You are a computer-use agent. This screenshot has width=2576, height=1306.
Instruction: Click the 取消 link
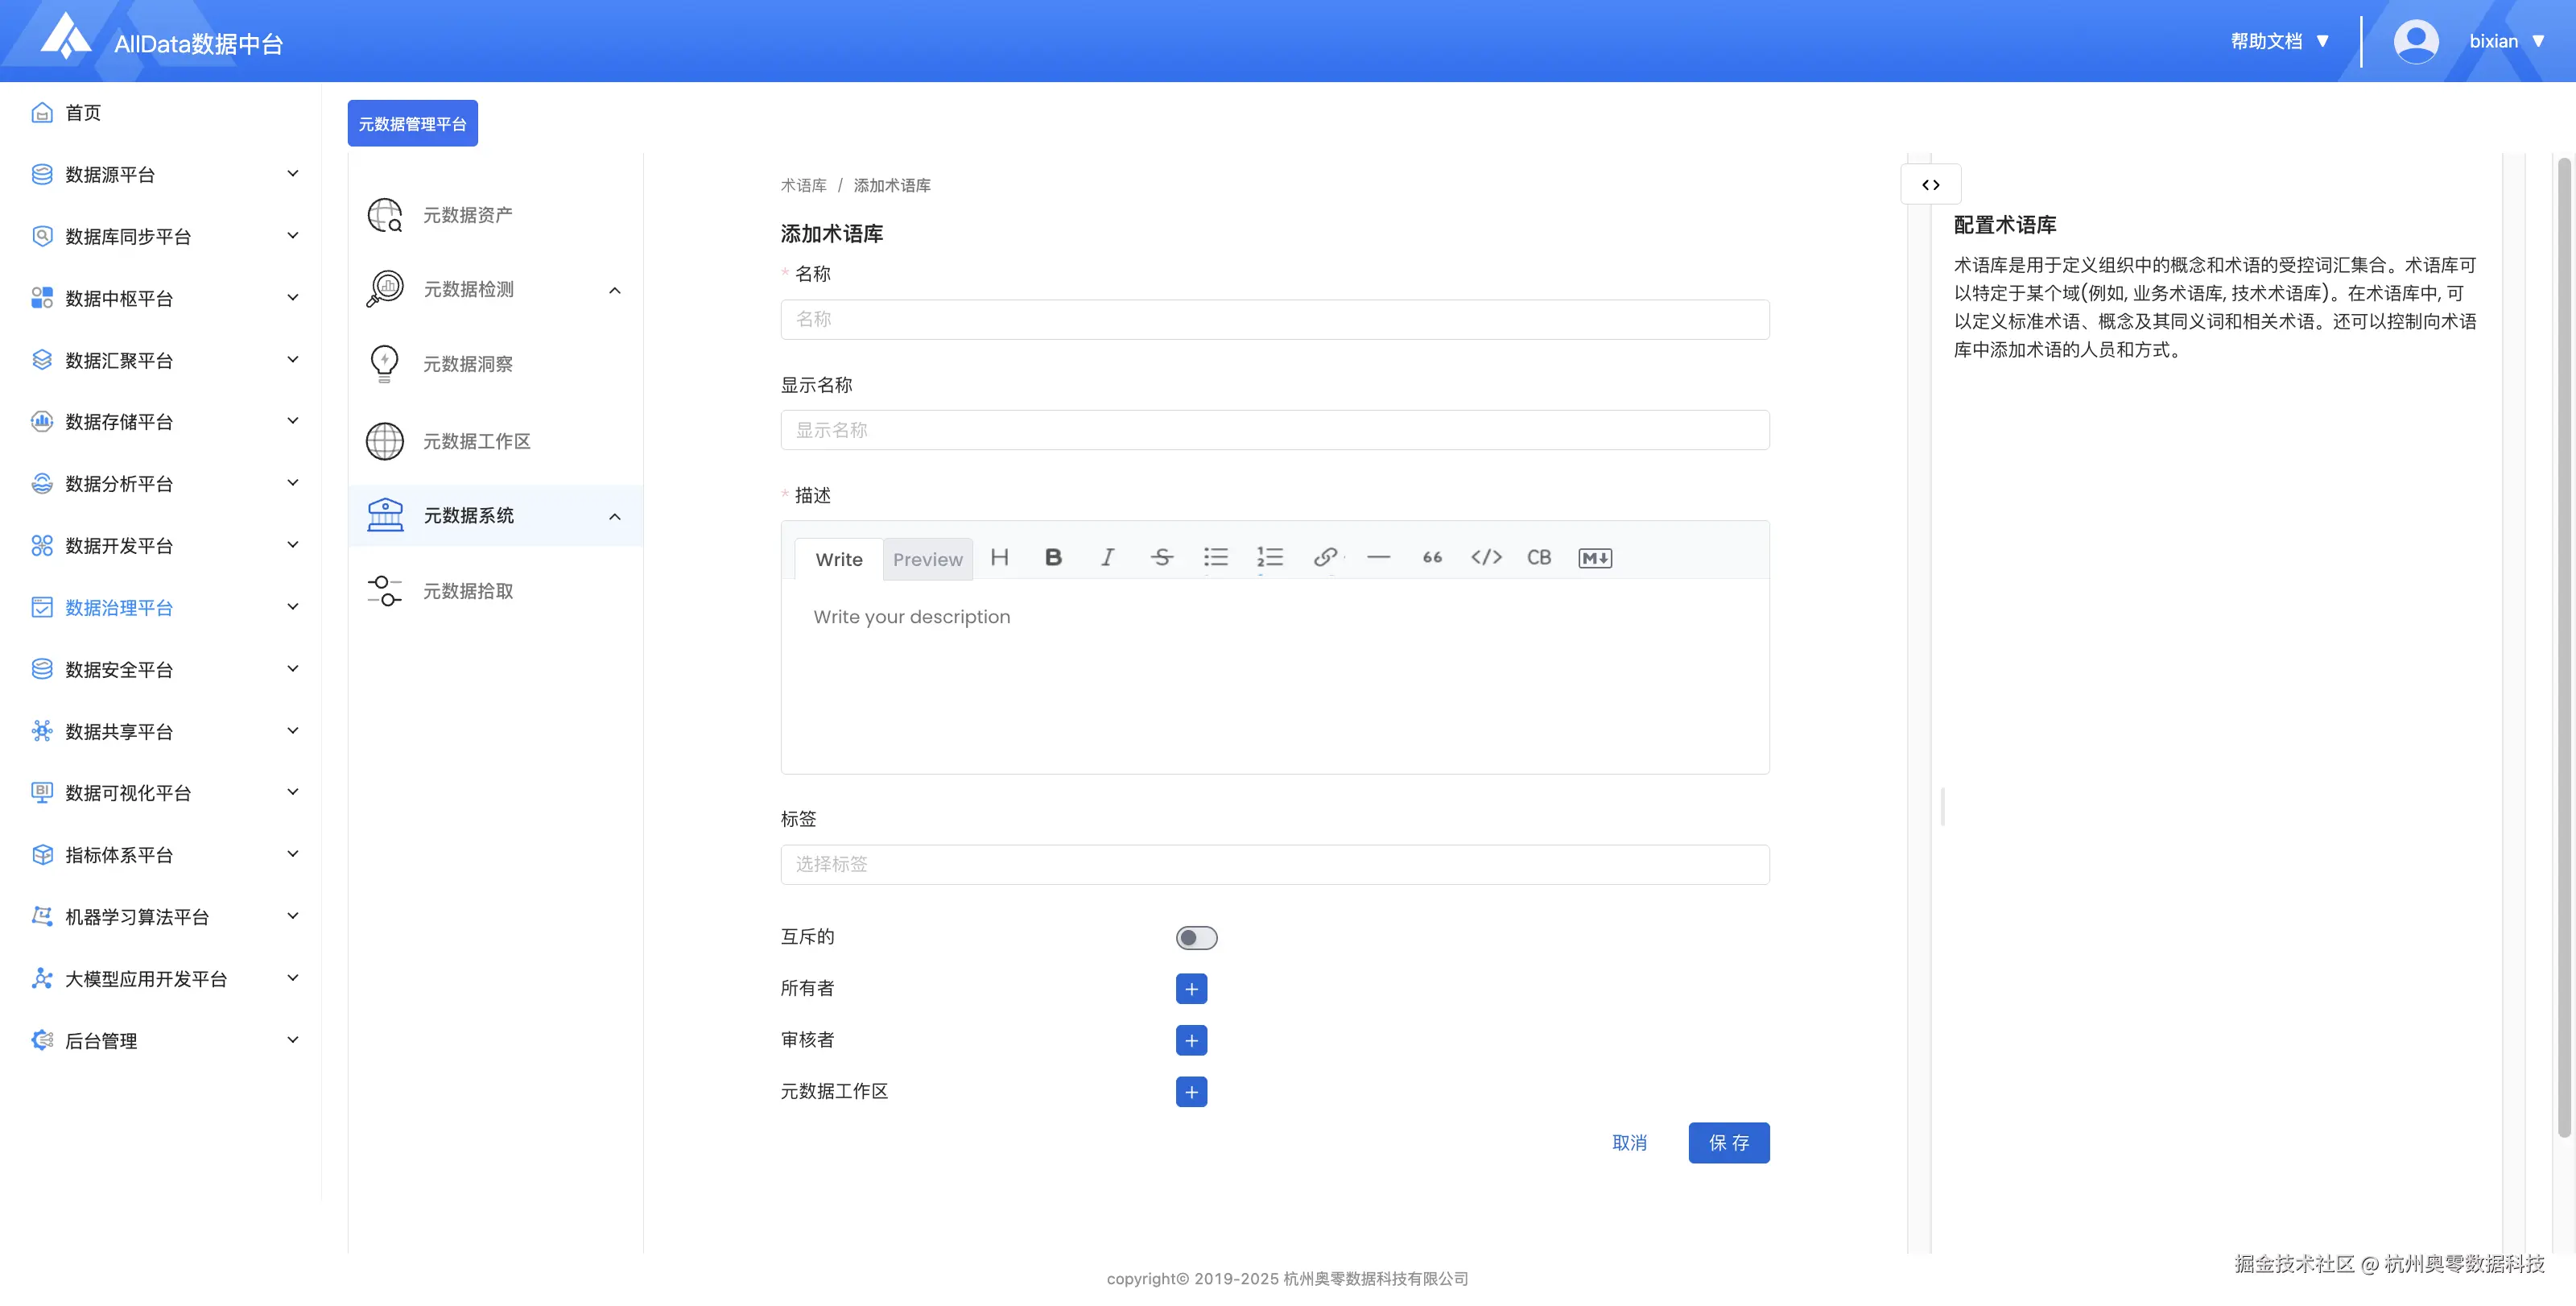[1629, 1142]
